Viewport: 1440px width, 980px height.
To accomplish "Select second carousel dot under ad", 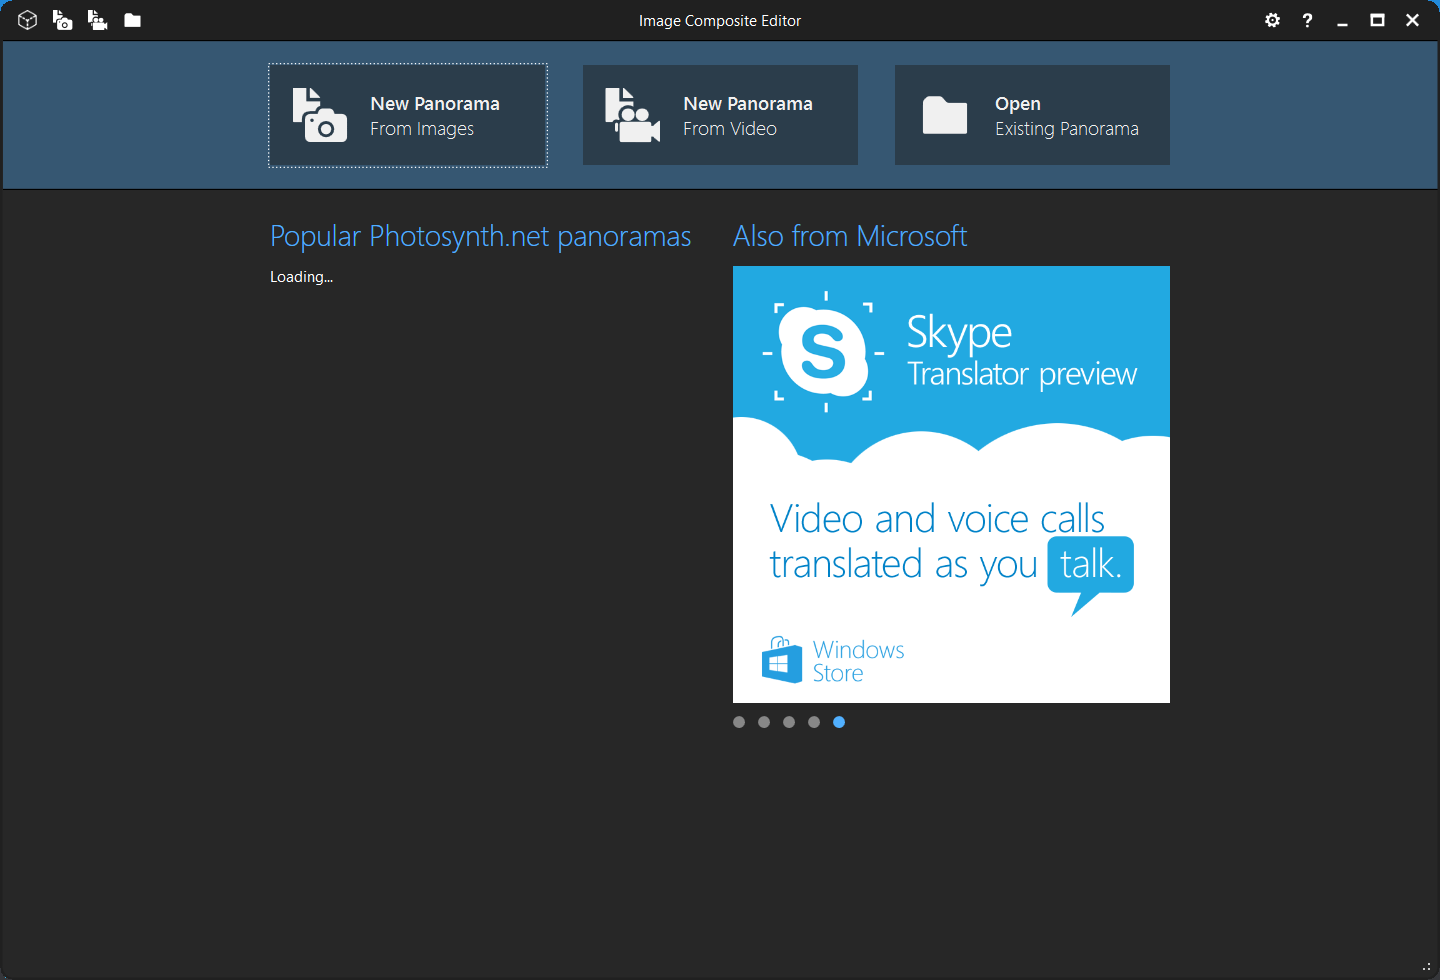I will coord(764,722).
